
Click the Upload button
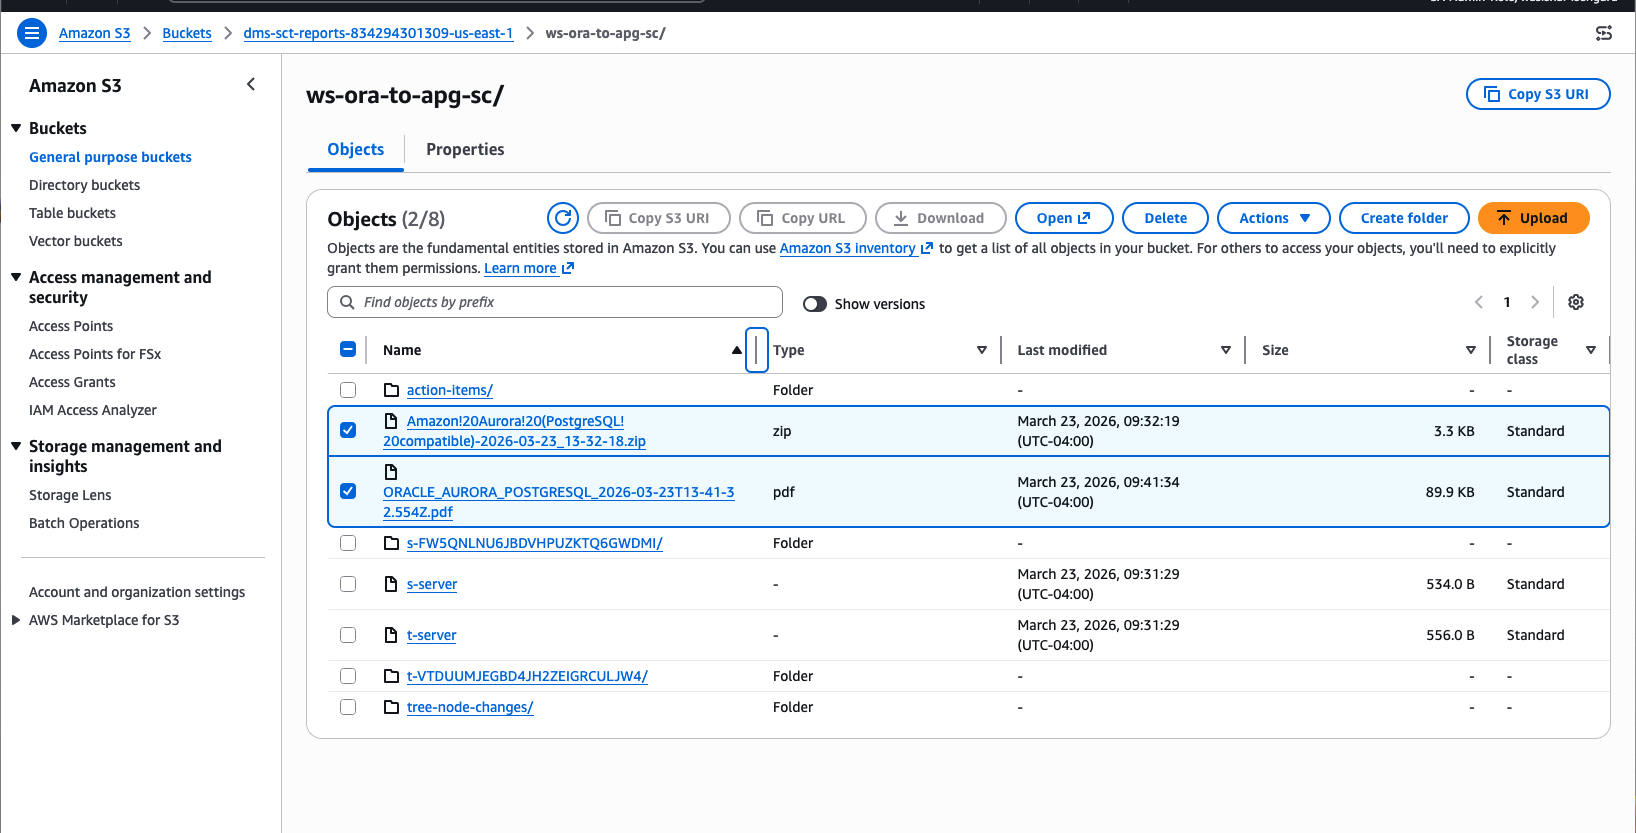1533,218
